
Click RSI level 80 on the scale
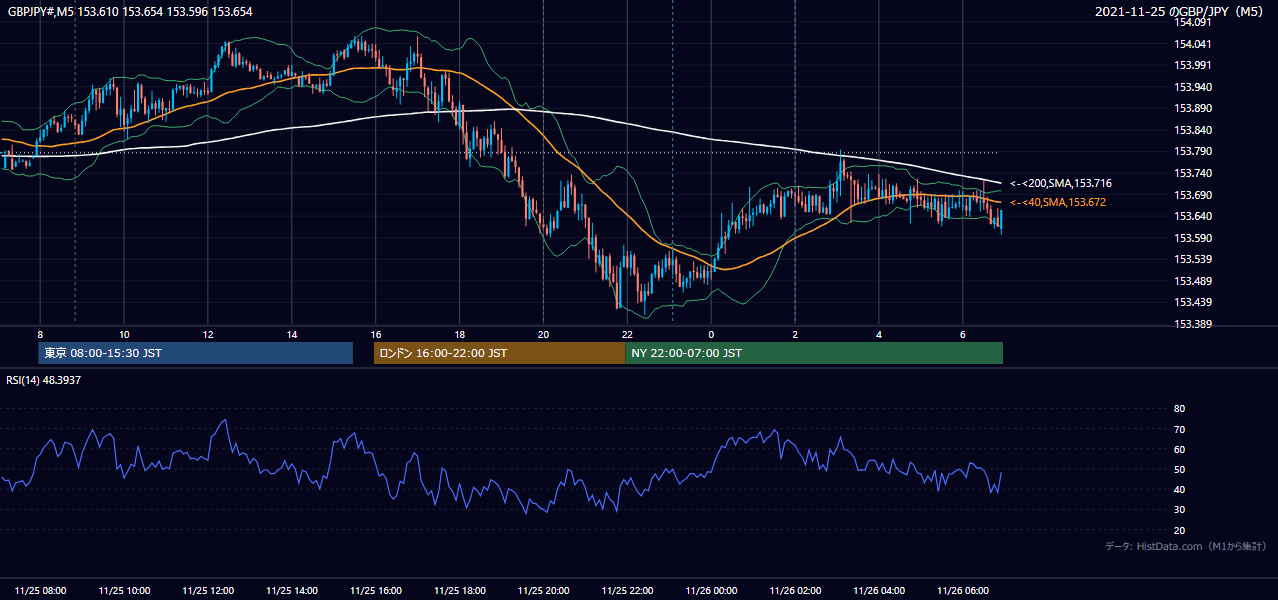point(1180,409)
